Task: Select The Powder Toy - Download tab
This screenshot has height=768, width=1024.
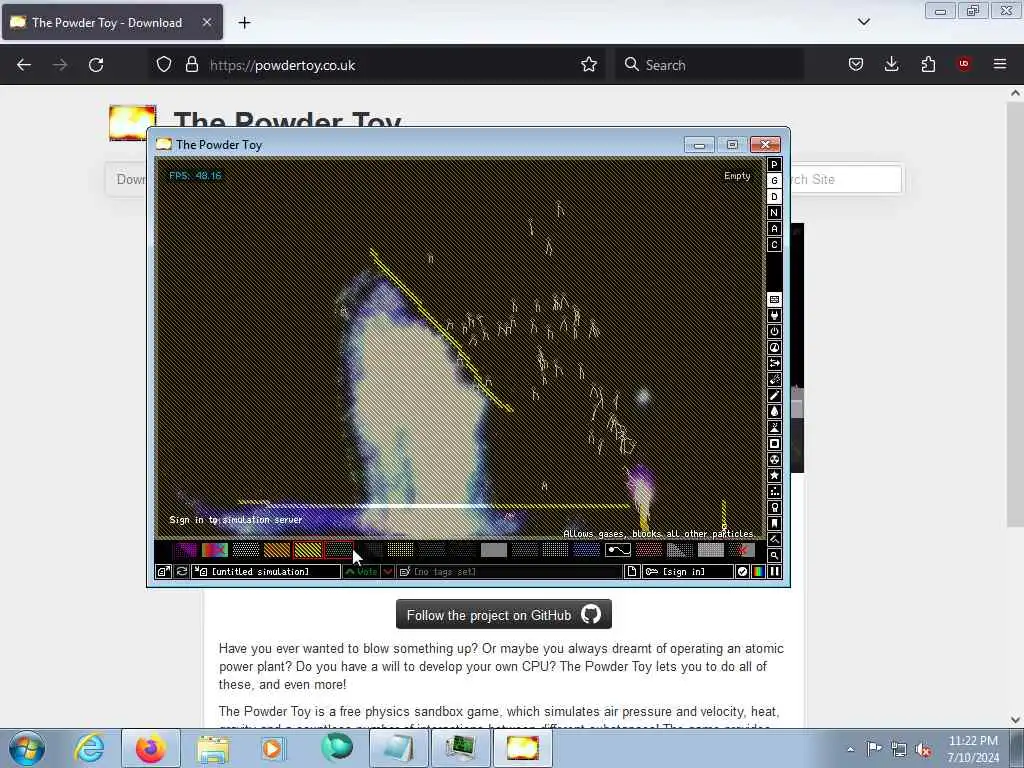Action: pyautogui.click(x=112, y=22)
